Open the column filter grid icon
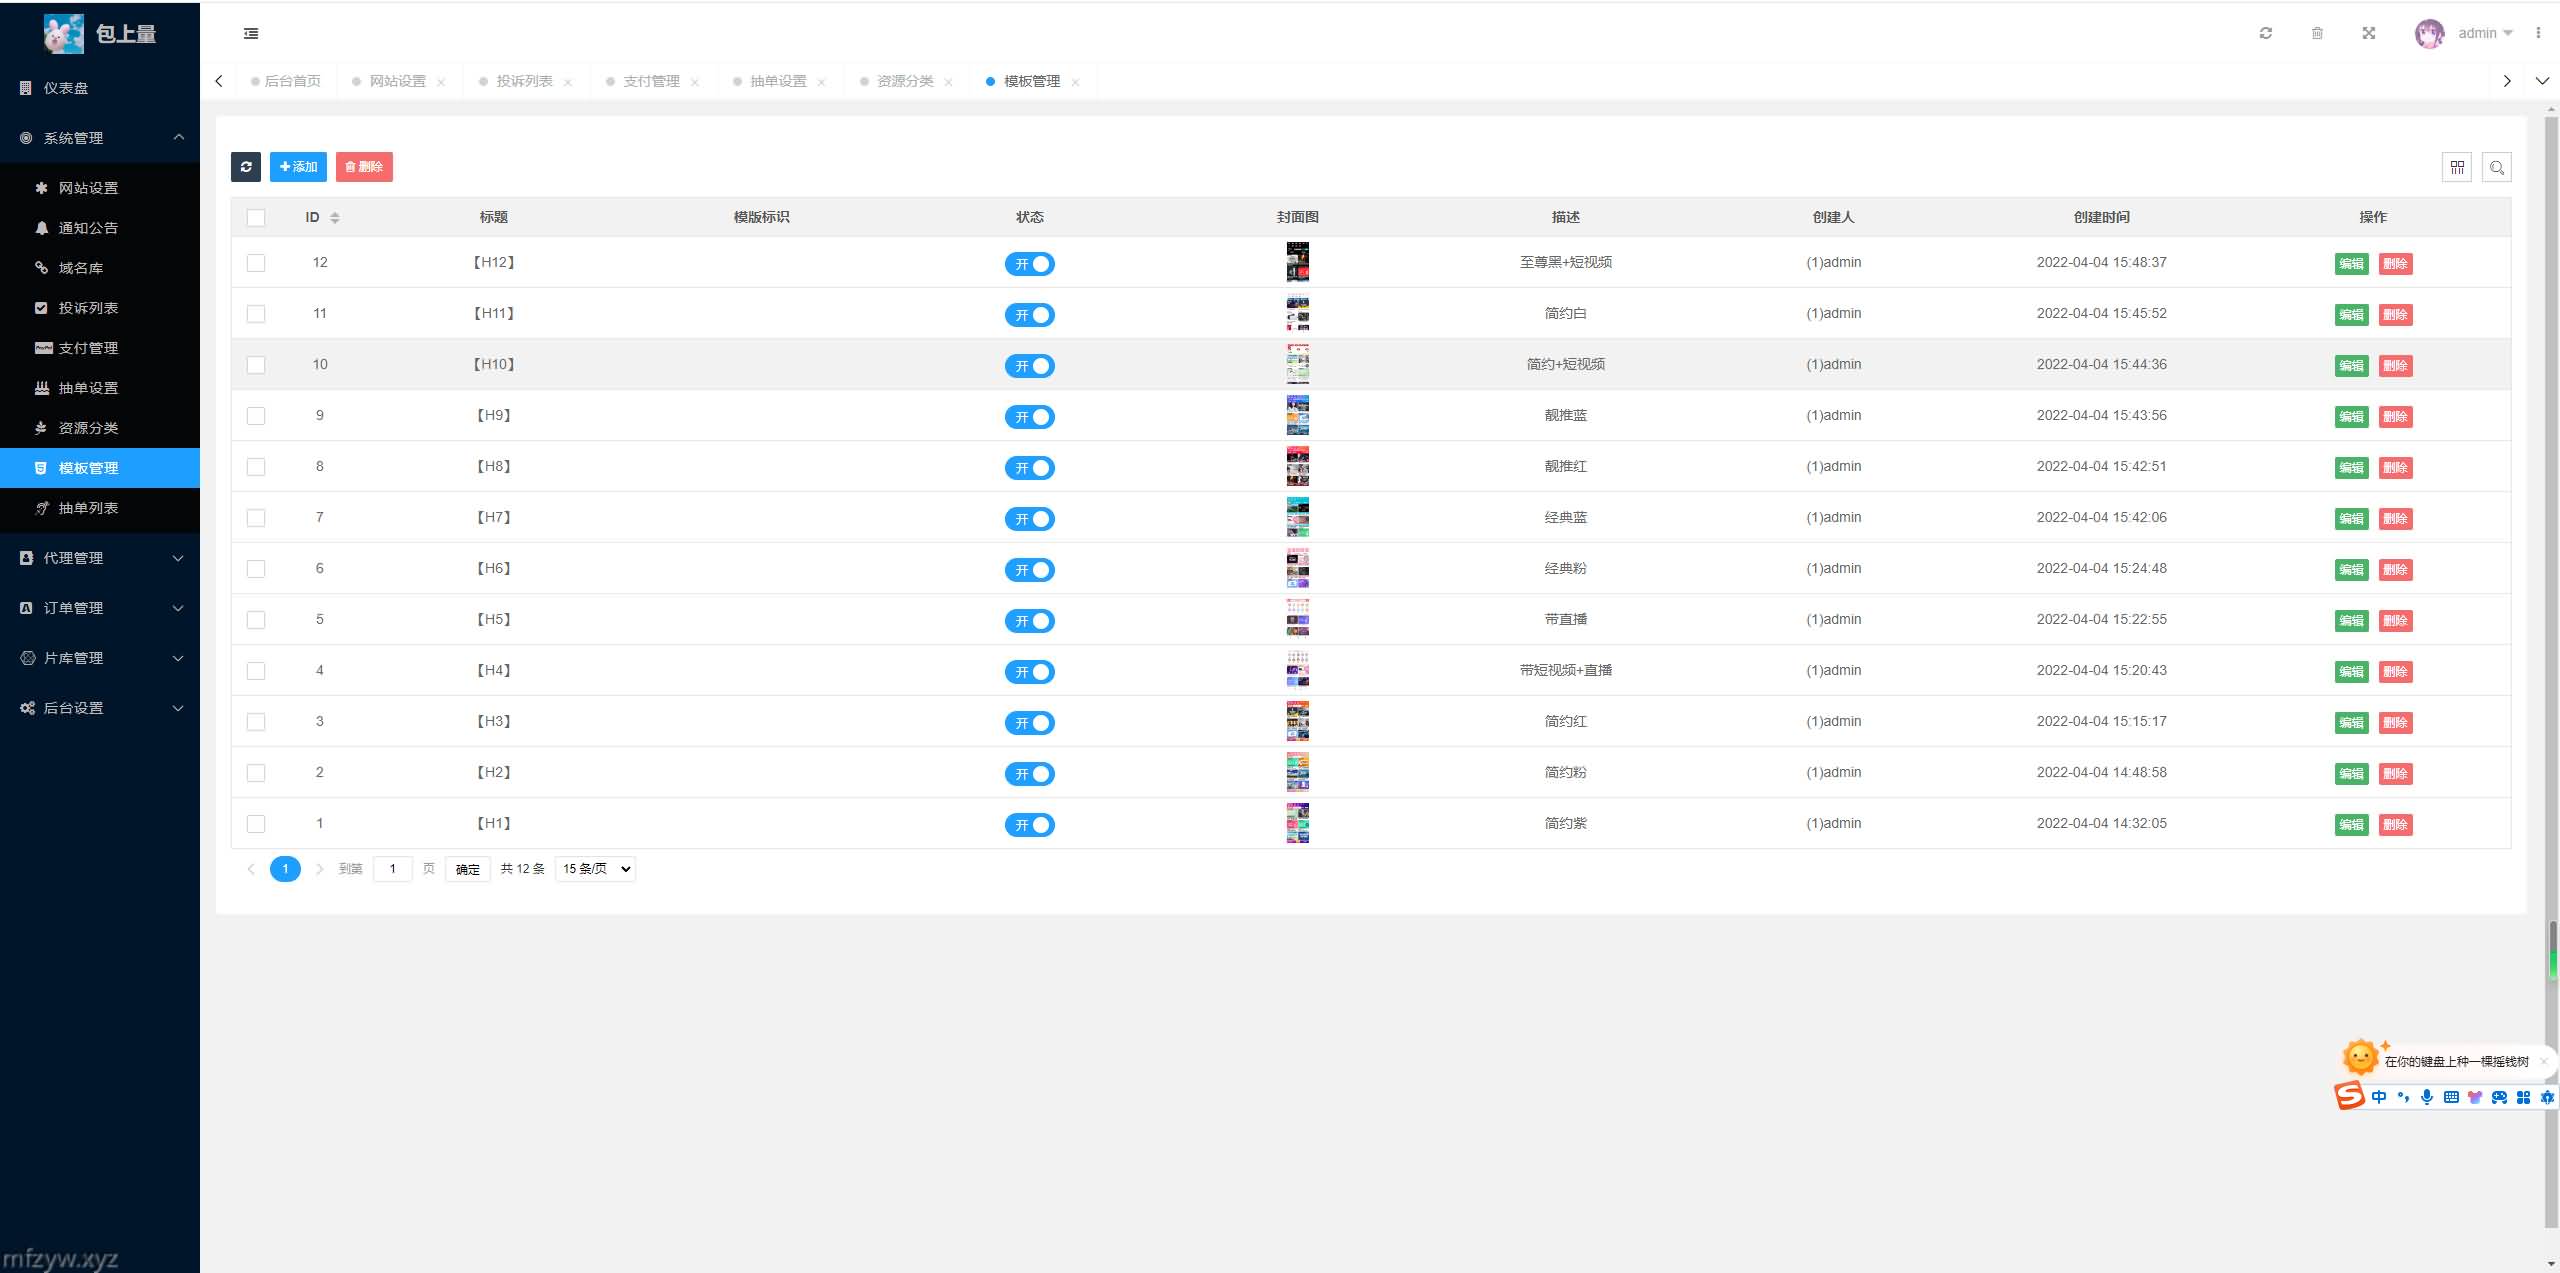Viewport: 2560px width, 1273px height. 2457,167
